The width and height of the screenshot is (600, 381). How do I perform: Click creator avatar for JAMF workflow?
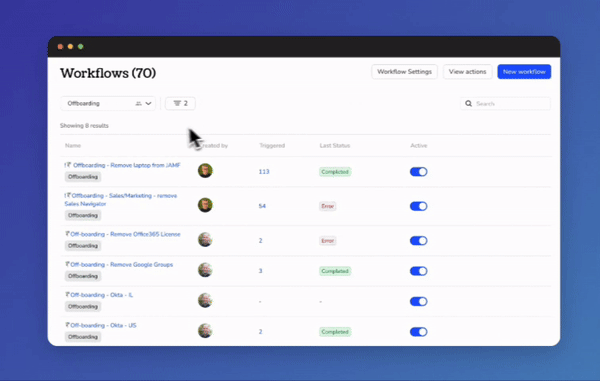pos(205,171)
